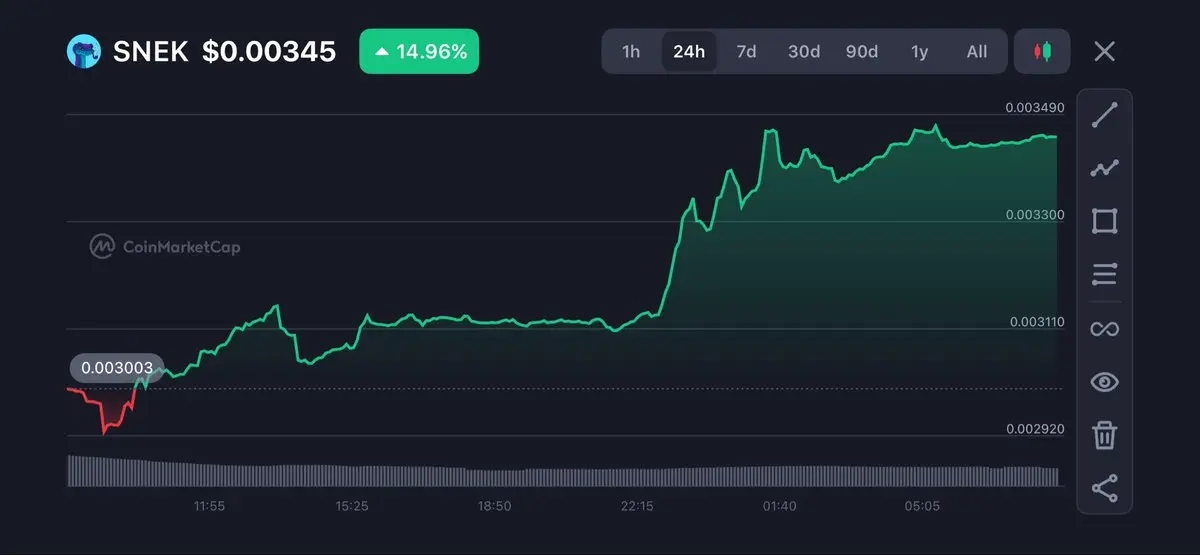Click the 22:15 time axis label

(x=637, y=506)
